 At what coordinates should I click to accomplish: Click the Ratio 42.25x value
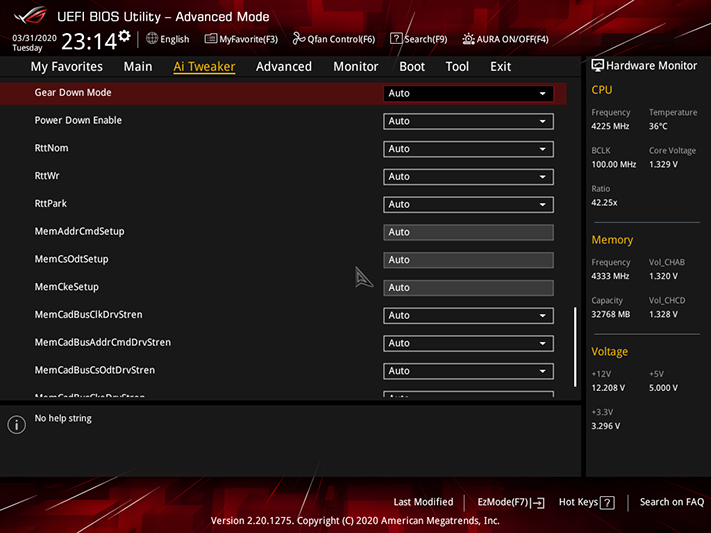[604, 202]
